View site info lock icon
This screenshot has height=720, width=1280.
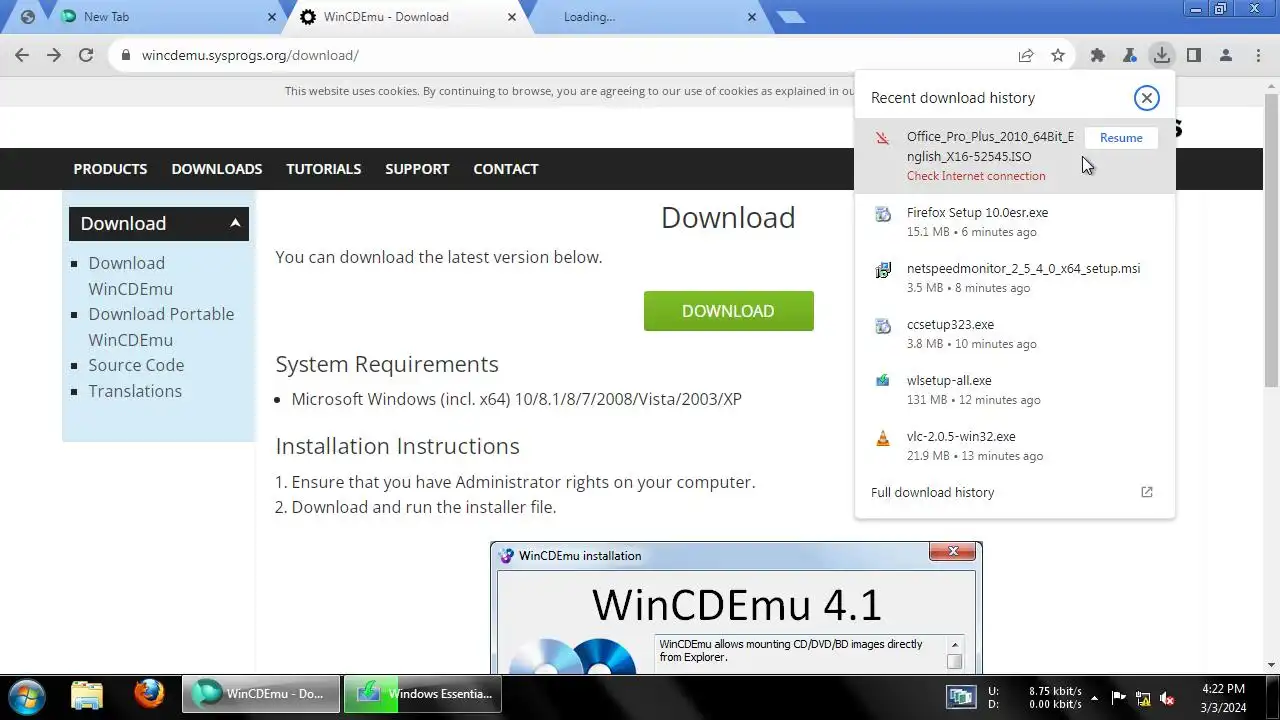(x=126, y=55)
